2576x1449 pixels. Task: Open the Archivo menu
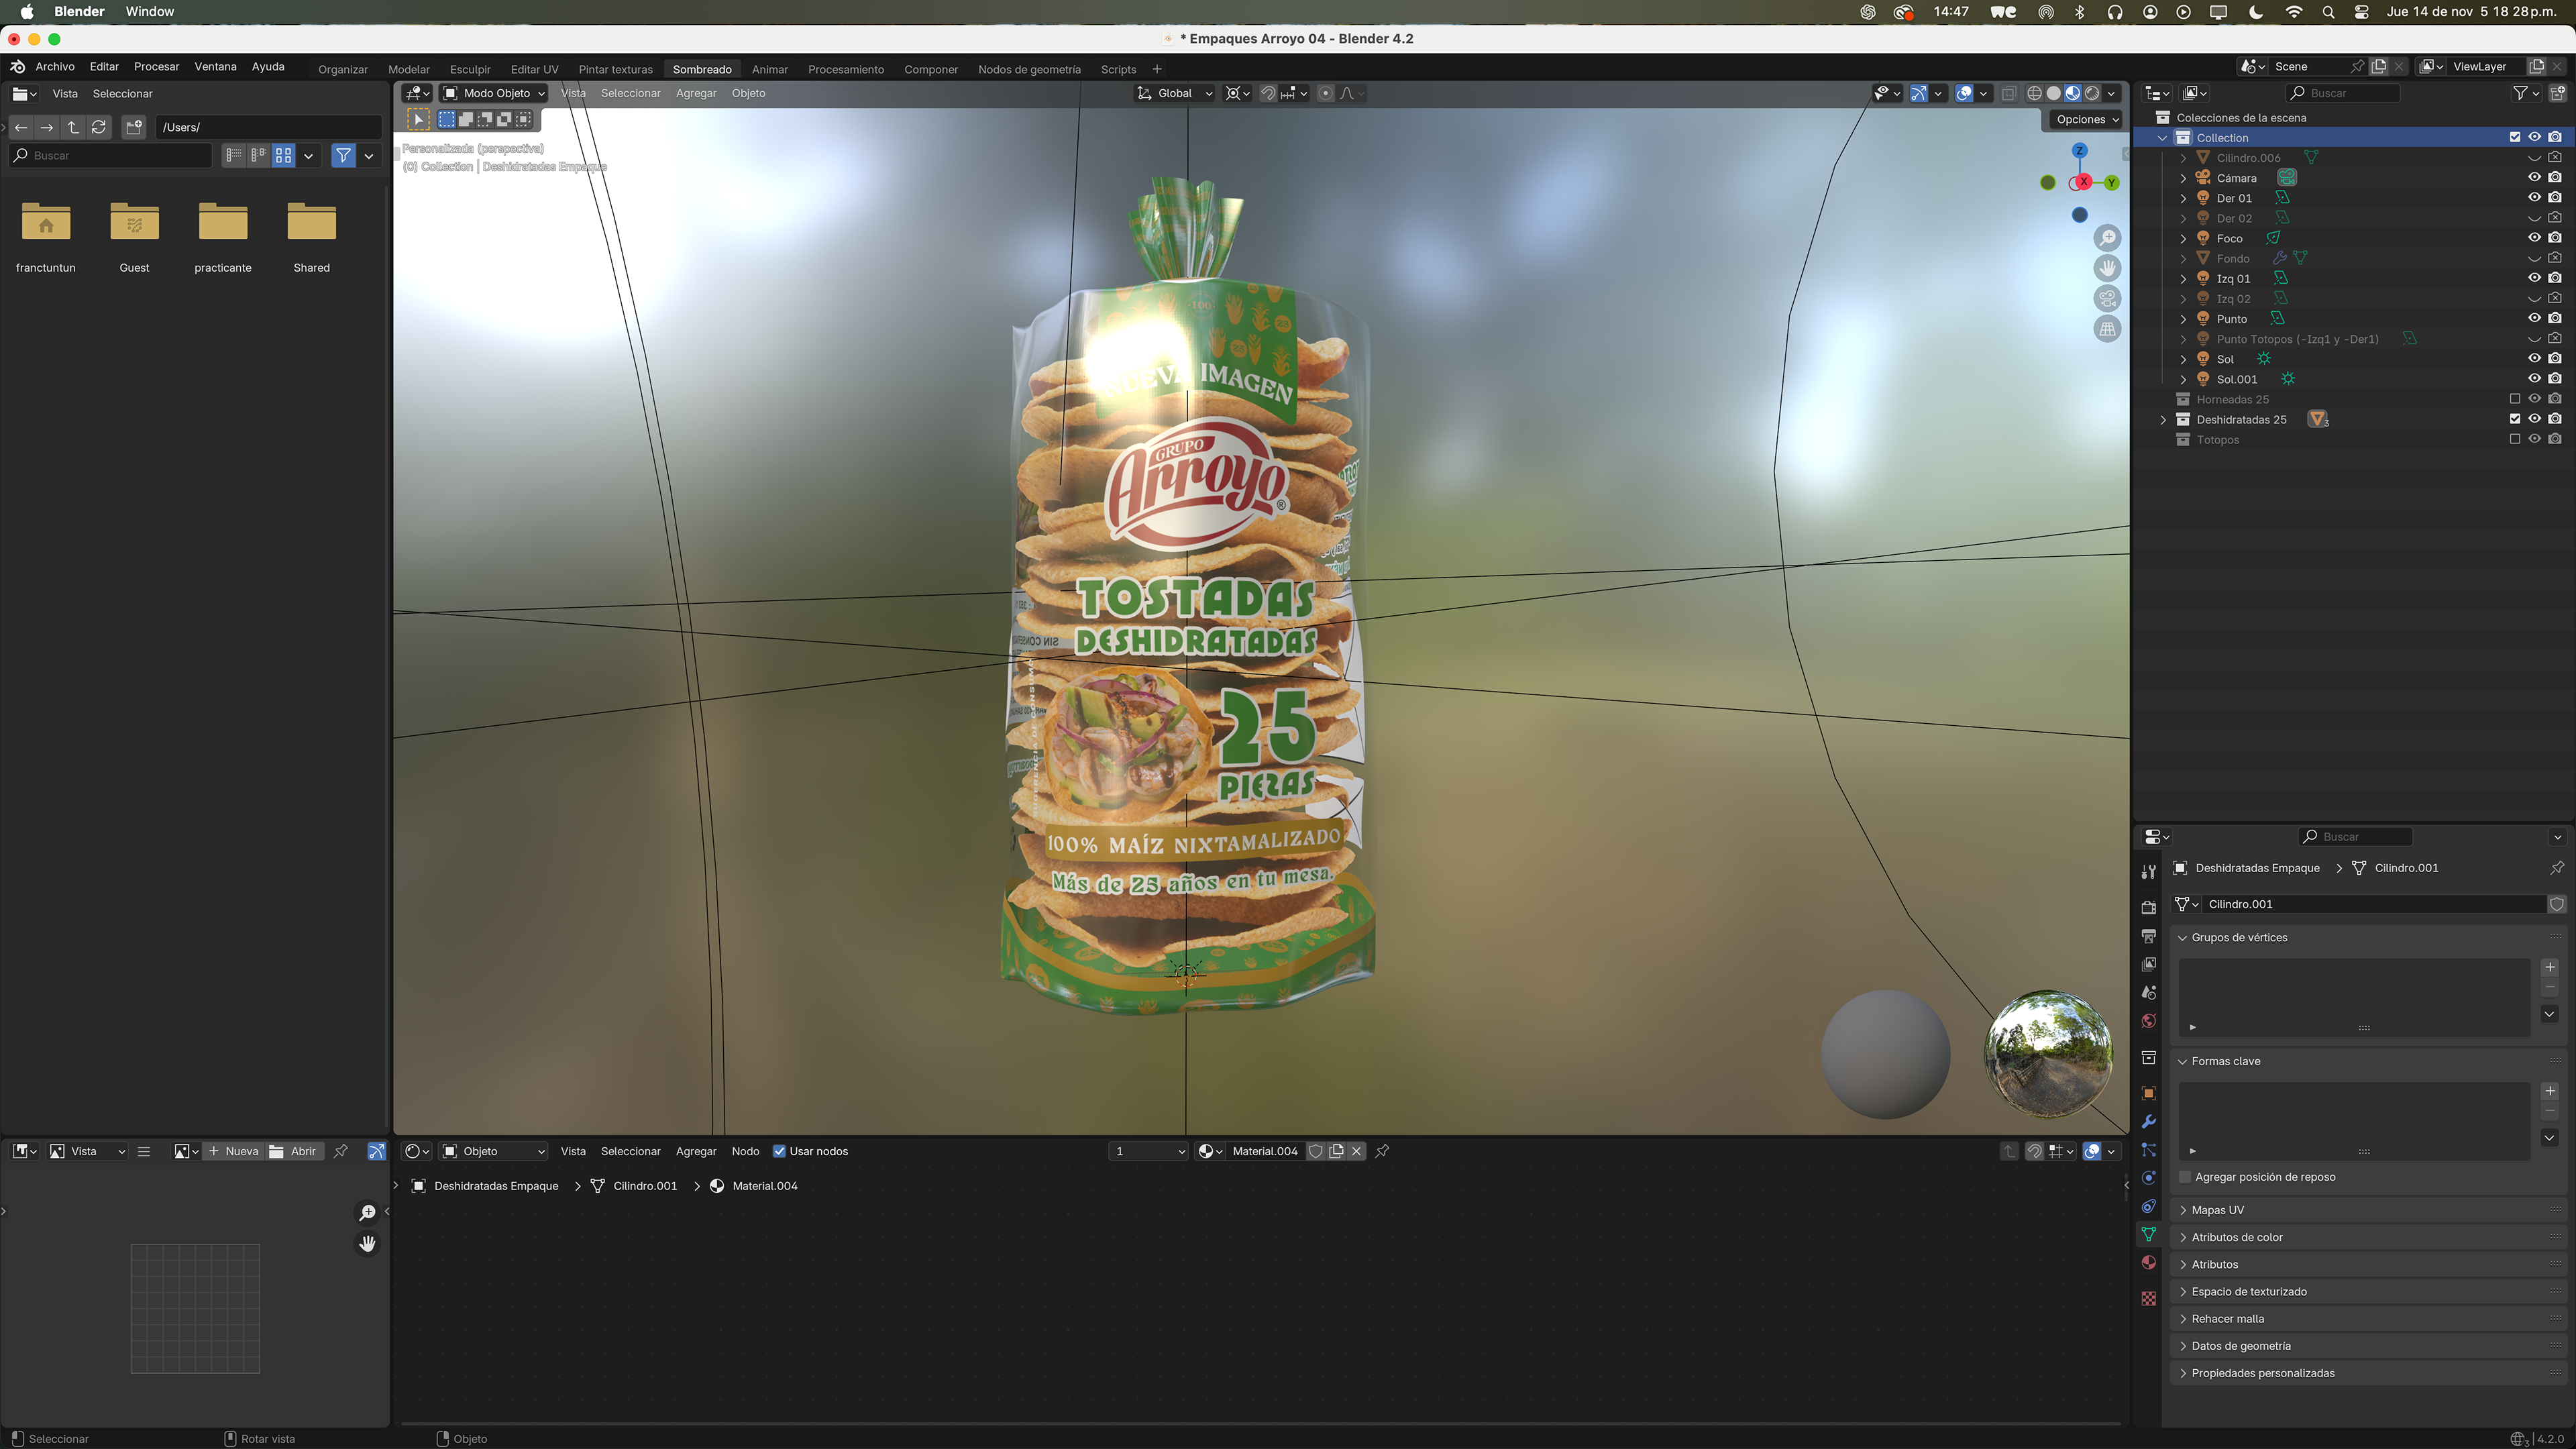point(55,66)
